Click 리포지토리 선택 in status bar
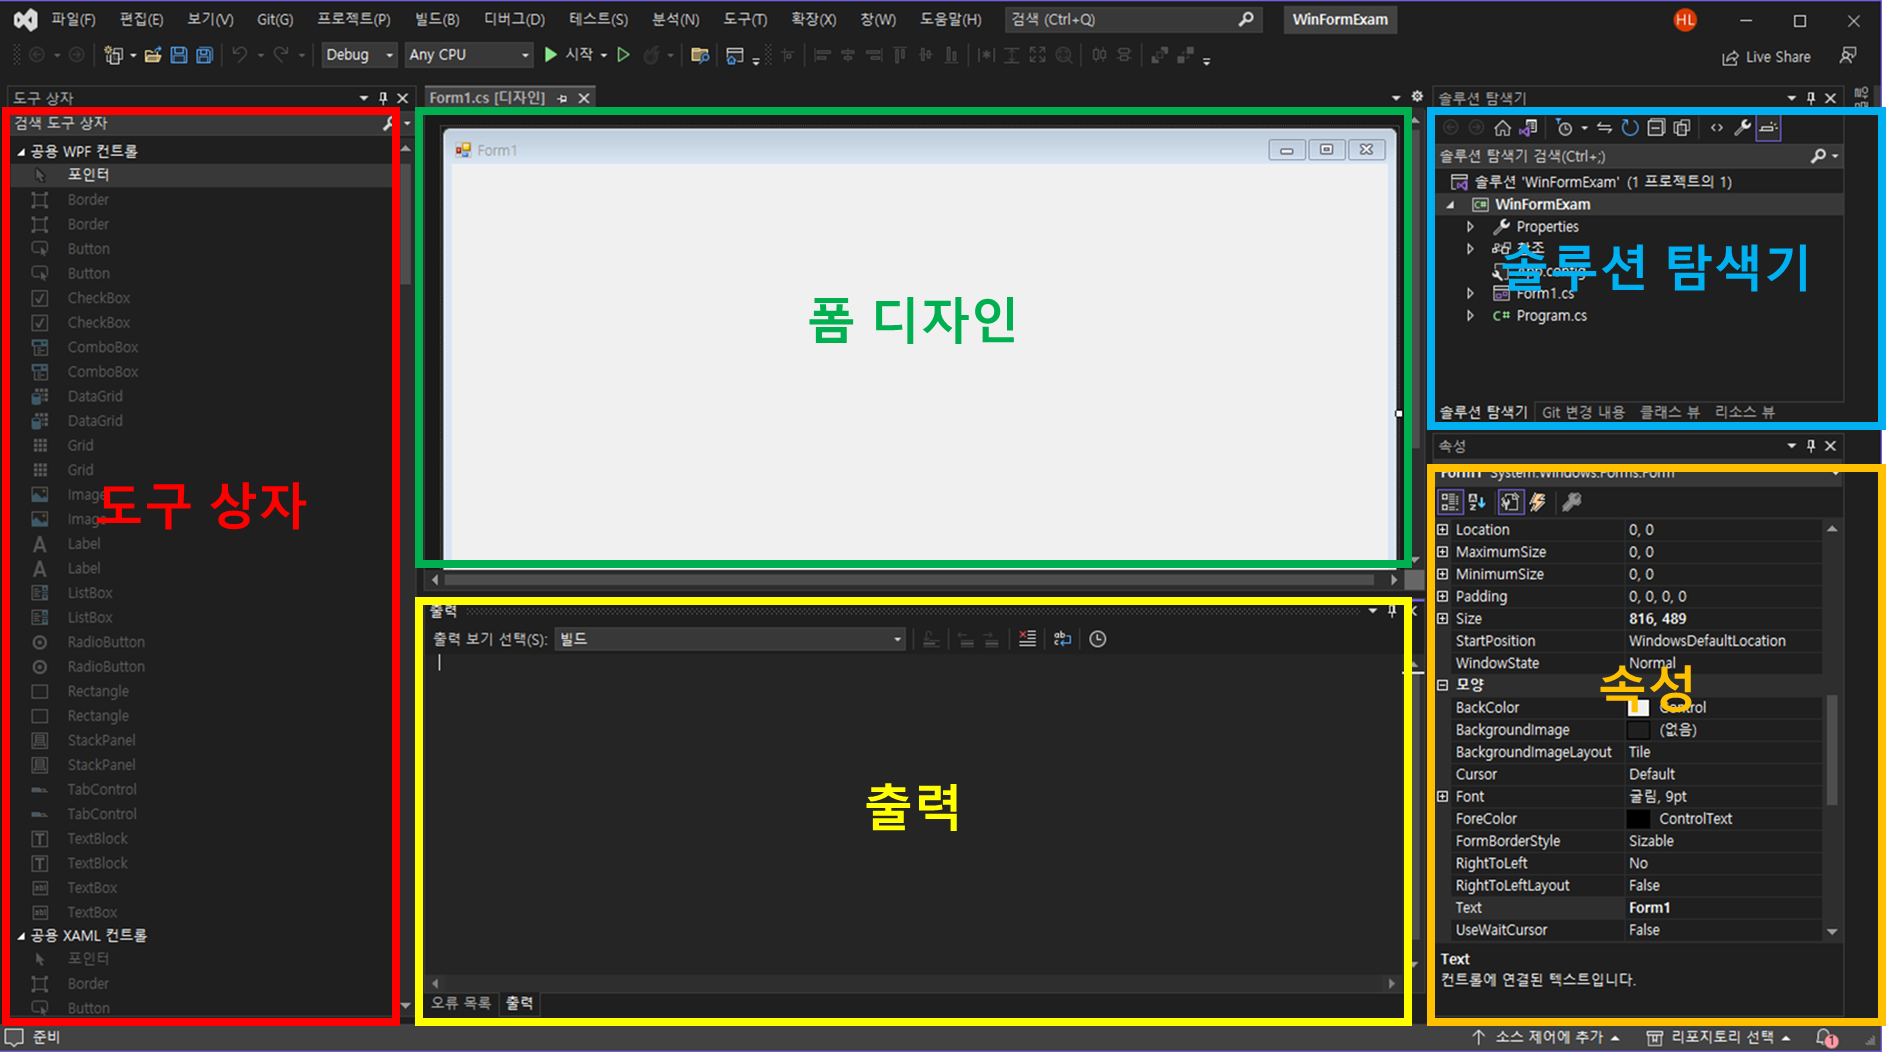The image size is (1886, 1052). tap(1717, 1038)
